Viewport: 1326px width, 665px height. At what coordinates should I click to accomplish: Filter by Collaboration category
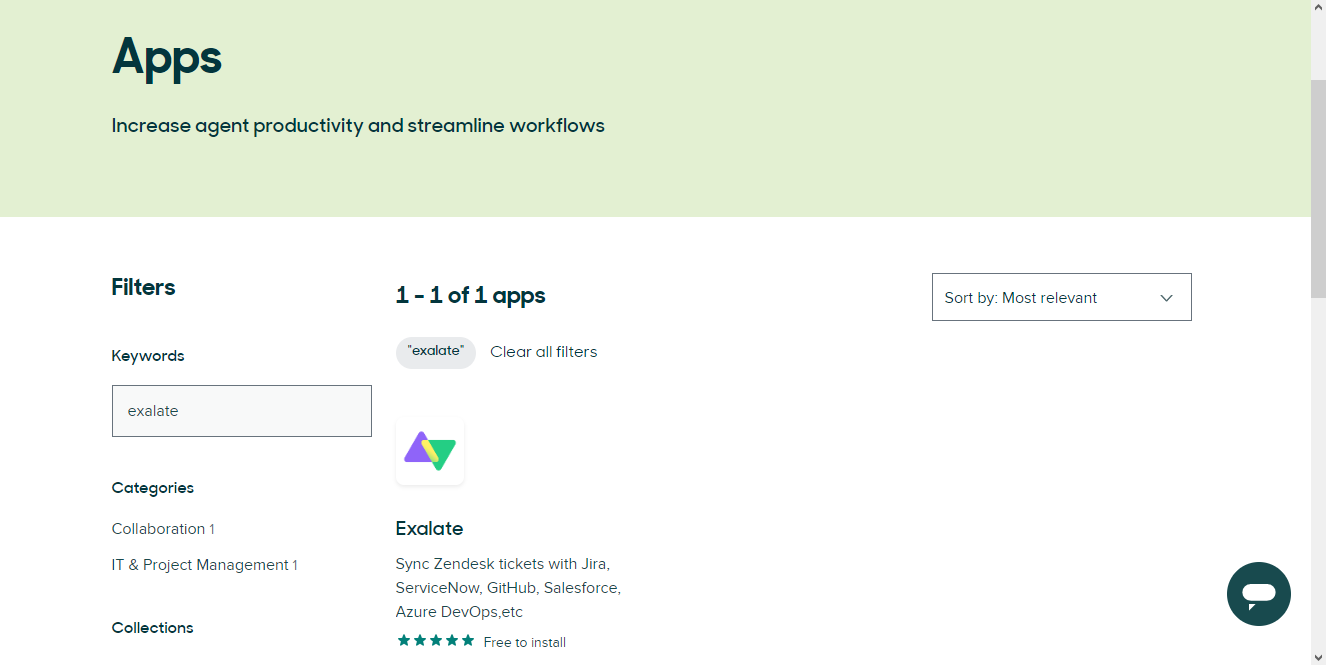(163, 529)
